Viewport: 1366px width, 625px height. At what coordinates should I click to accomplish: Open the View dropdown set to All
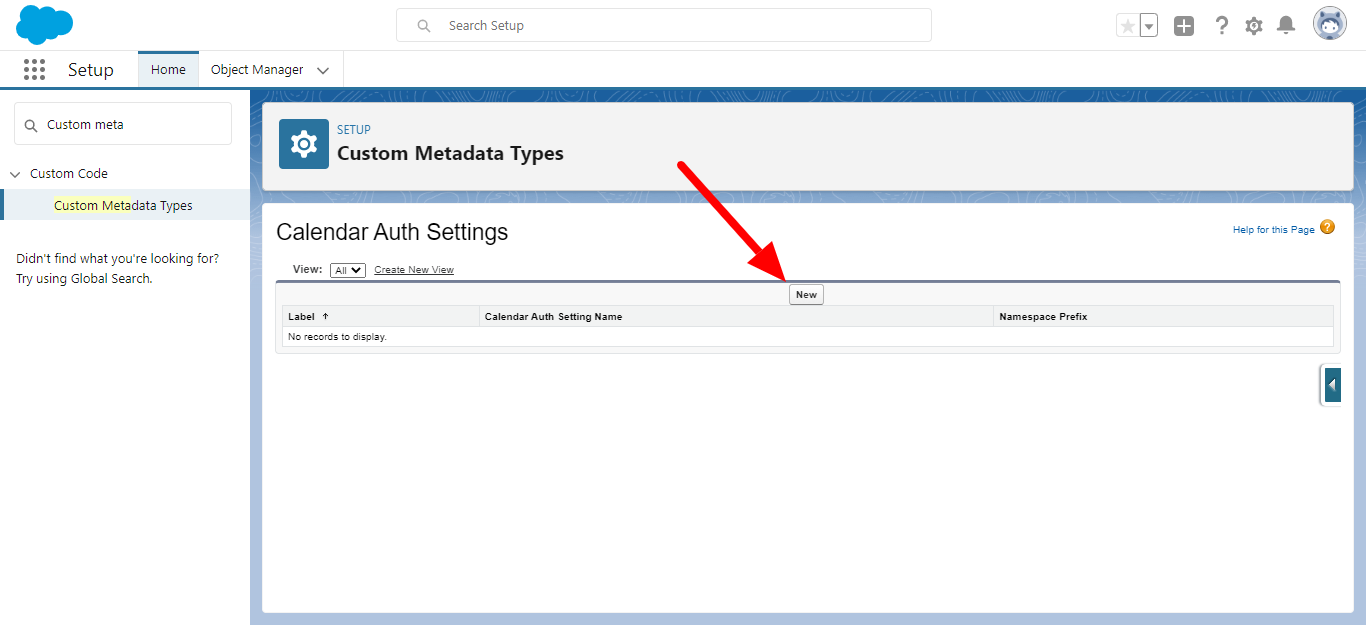click(x=348, y=270)
